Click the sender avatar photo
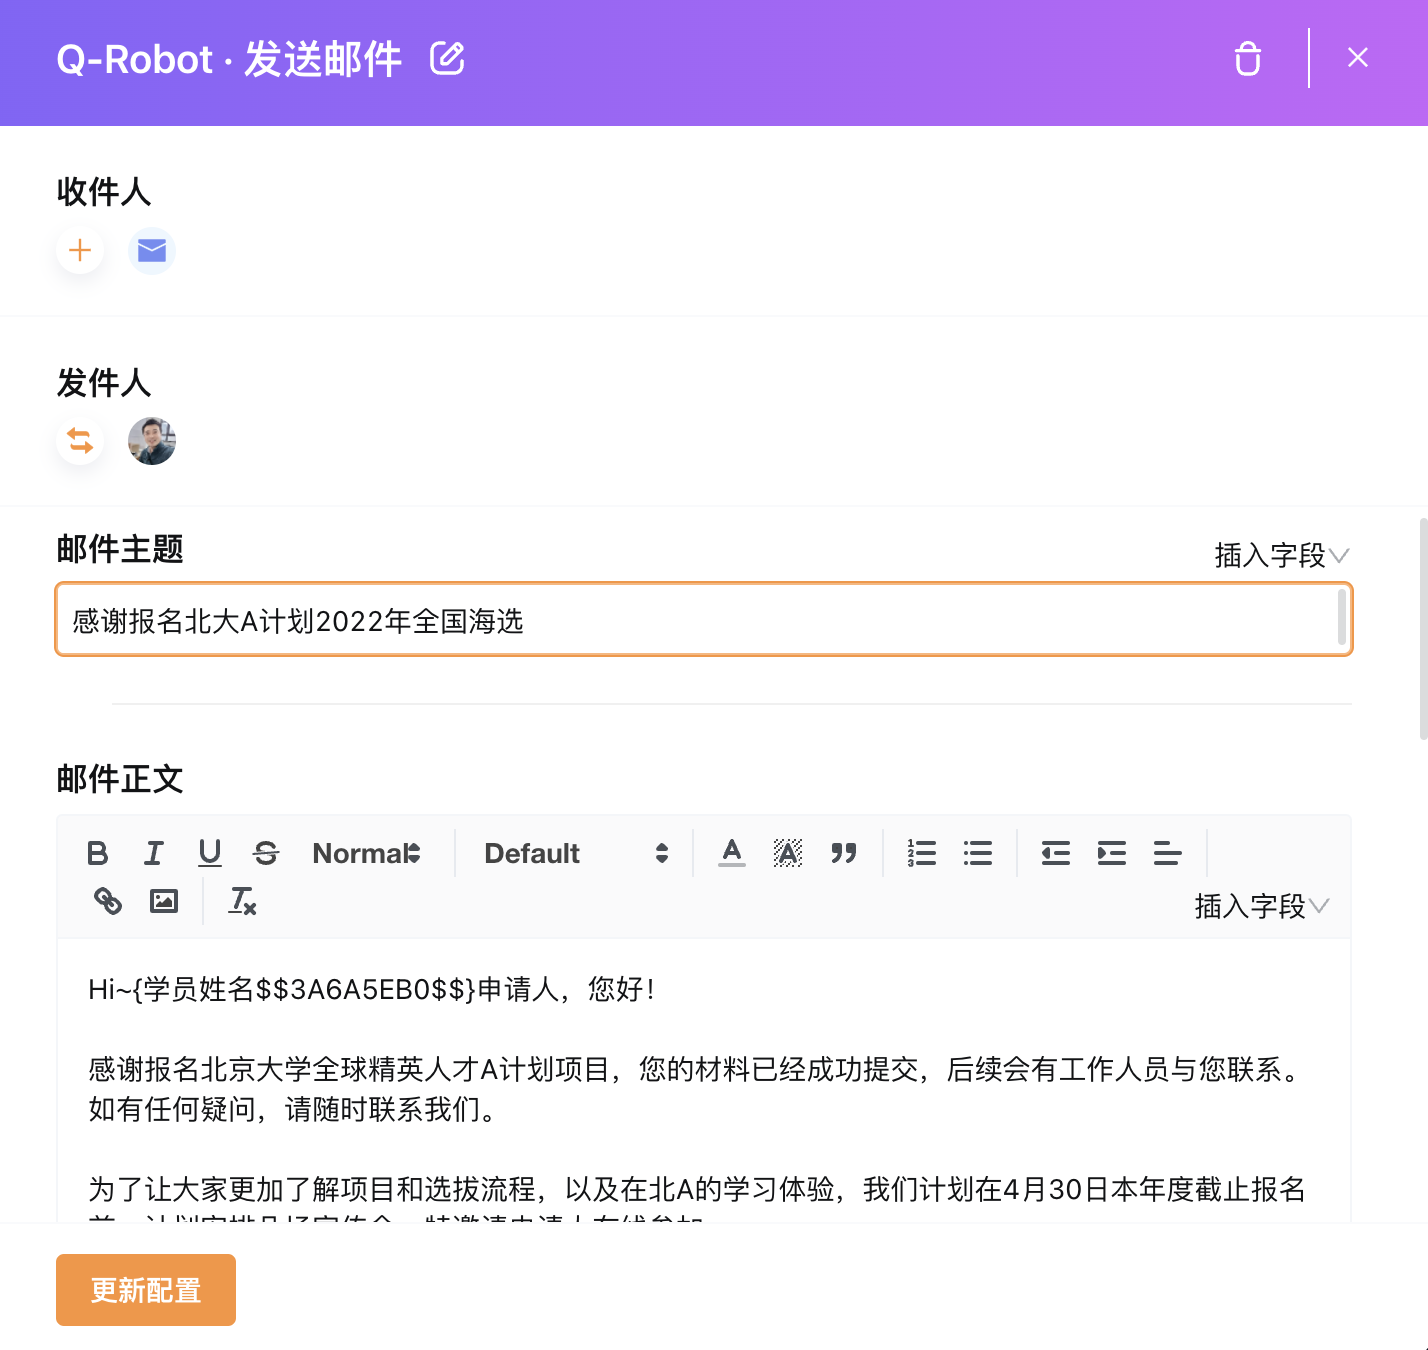Viewport: 1428px width, 1350px height. (x=152, y=441)
